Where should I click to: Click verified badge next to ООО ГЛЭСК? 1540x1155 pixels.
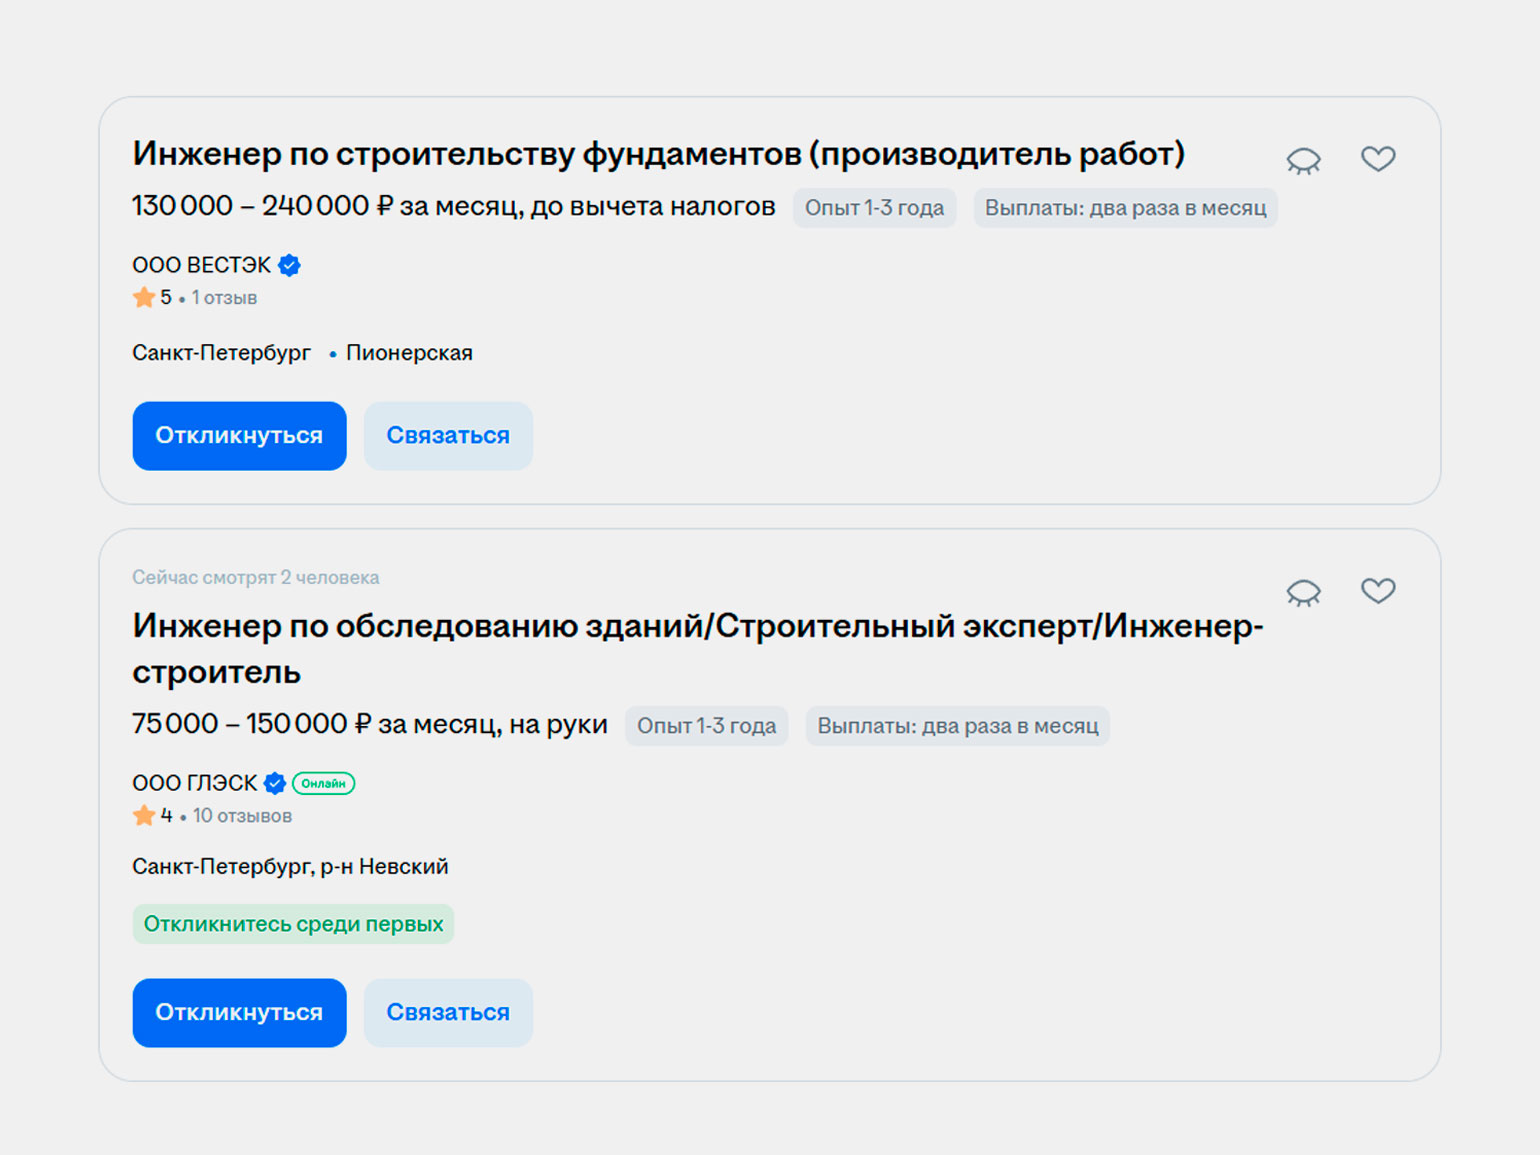275,783
